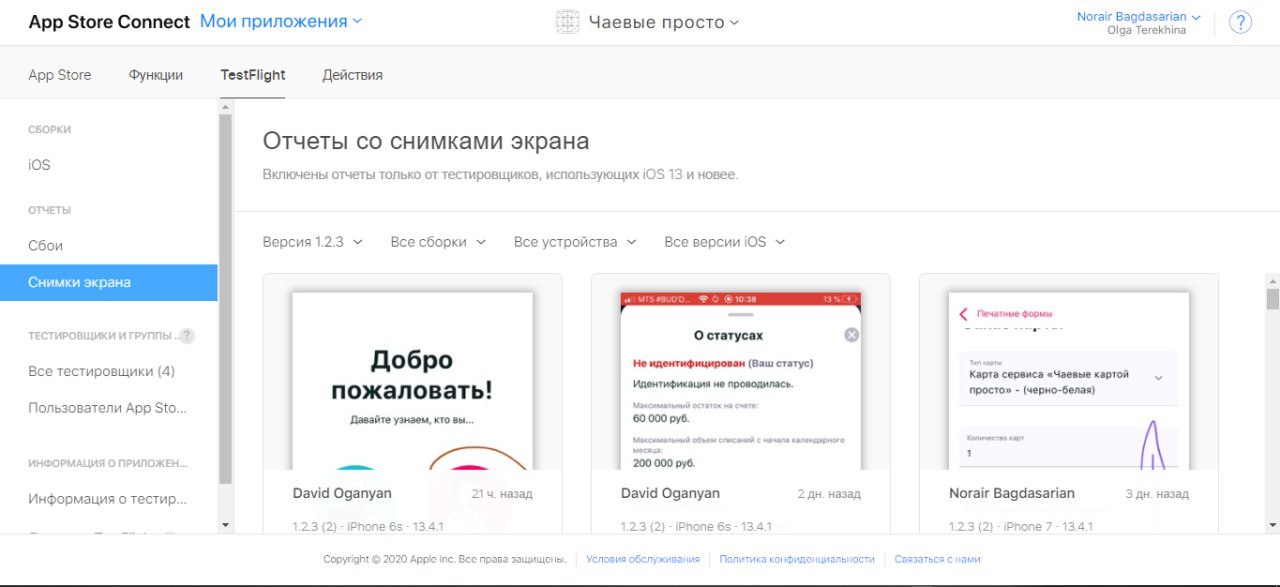Open the Политика конфиденциальности link
1280x587 pixels.
pos(797,559)
